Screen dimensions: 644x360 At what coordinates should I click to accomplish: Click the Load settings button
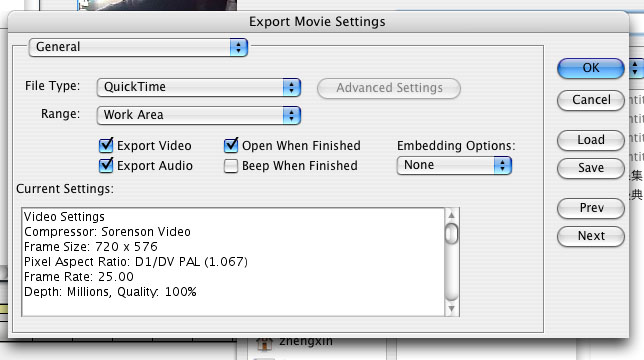tap(591, 140)
